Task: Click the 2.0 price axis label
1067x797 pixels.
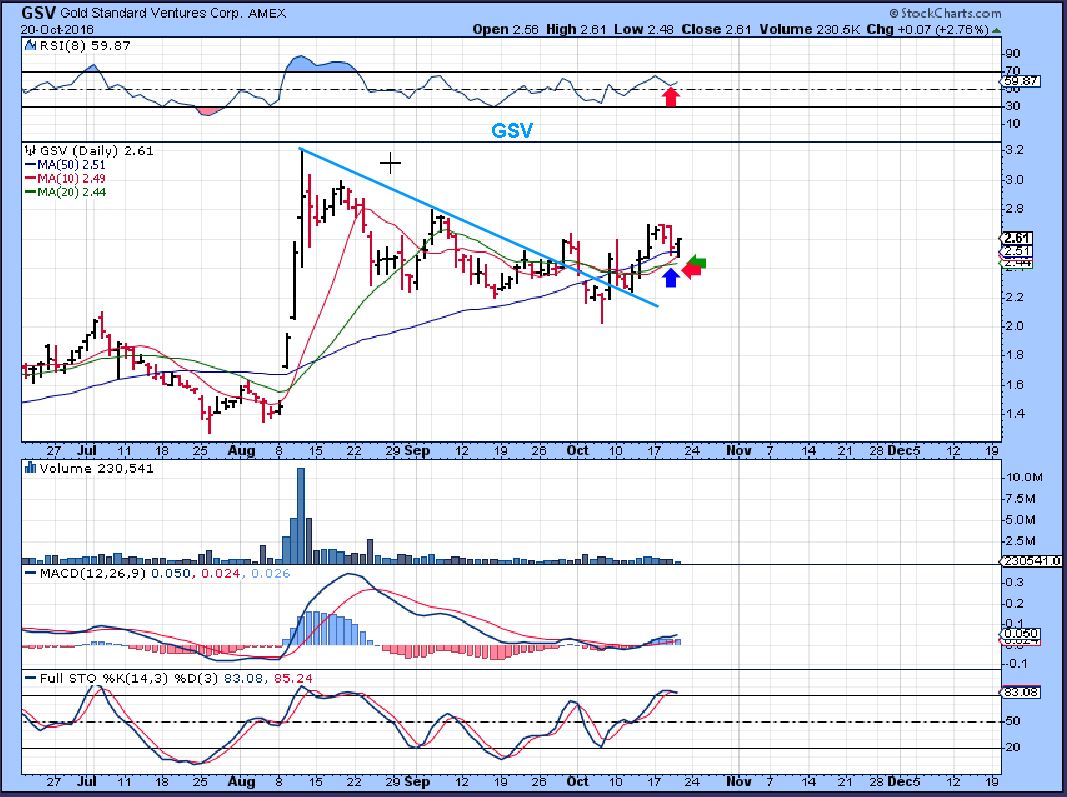Action: click(1014, 325)
